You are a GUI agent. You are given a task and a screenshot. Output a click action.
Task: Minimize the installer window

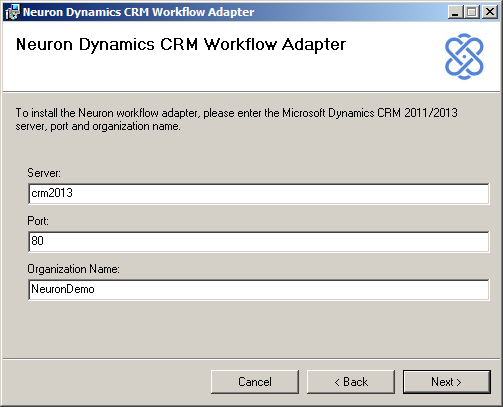click(x=455, y=12)
